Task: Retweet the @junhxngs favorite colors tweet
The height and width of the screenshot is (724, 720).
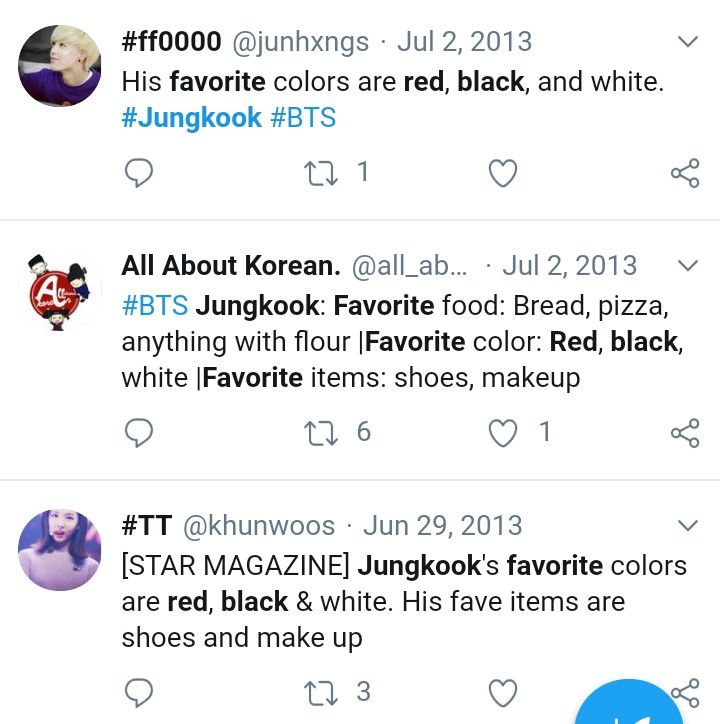Action: pyautogui.click(x=321, y=173)
